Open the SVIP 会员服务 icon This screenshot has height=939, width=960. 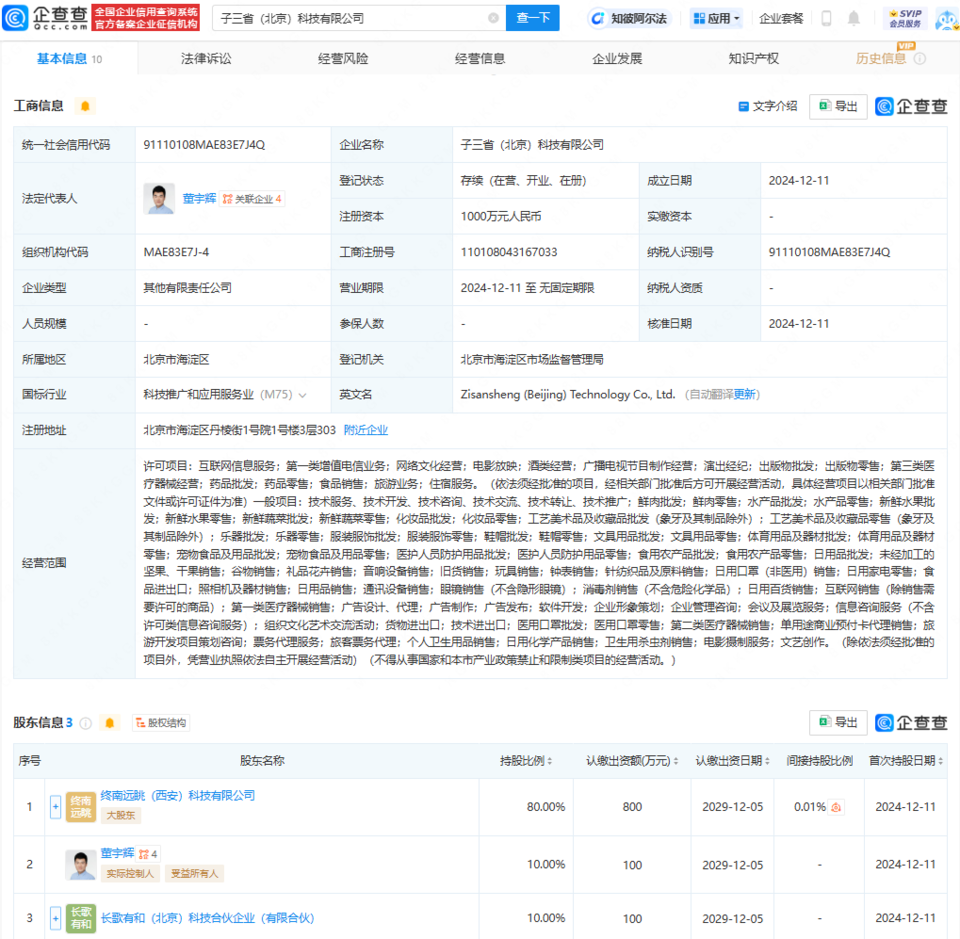pyautogui.click(x=905, y=18)
